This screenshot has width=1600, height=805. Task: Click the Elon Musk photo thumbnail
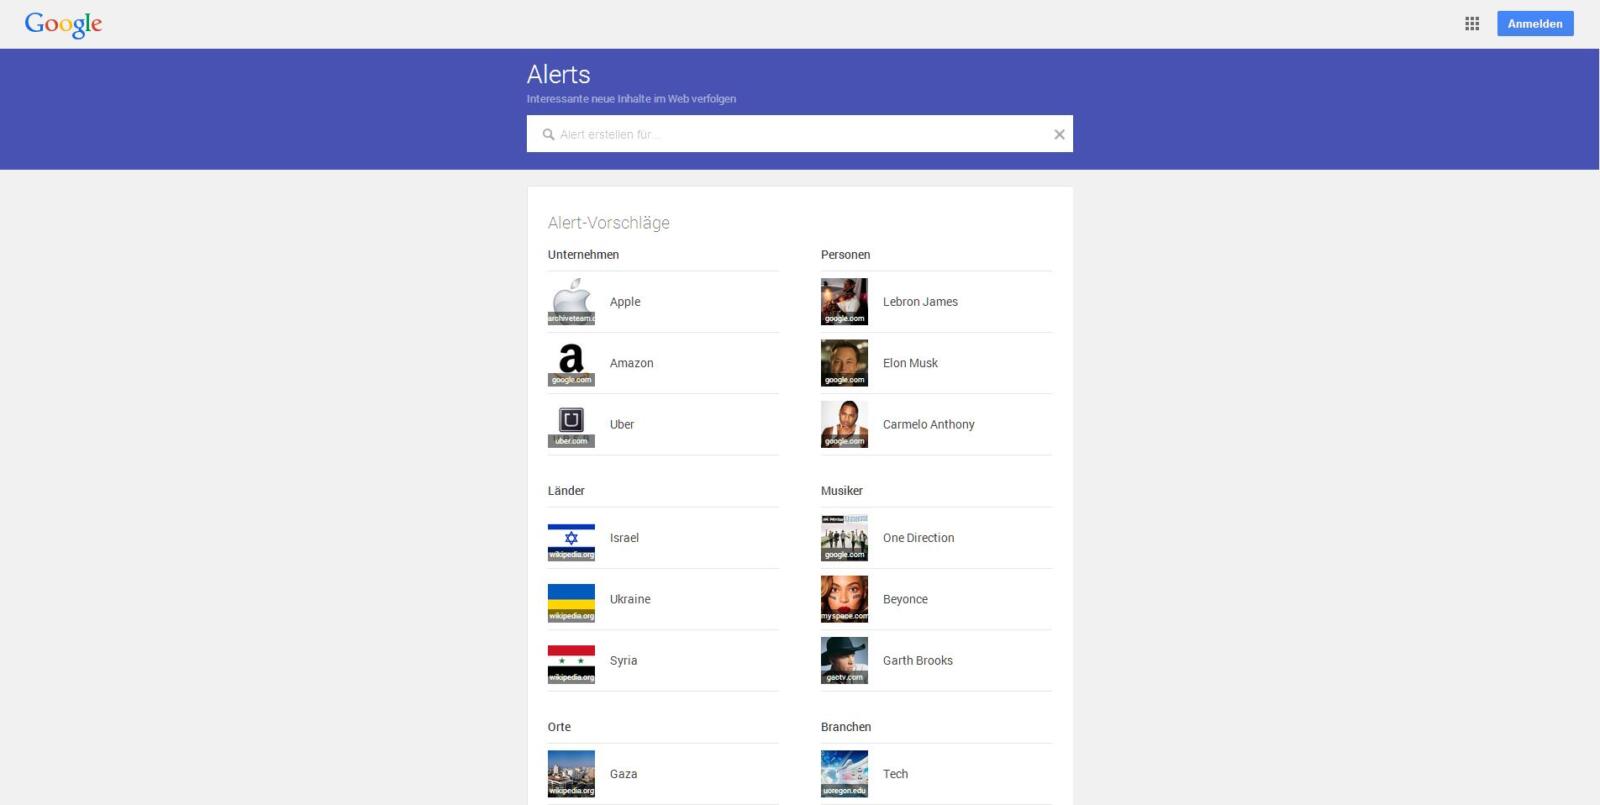(844, 363)
